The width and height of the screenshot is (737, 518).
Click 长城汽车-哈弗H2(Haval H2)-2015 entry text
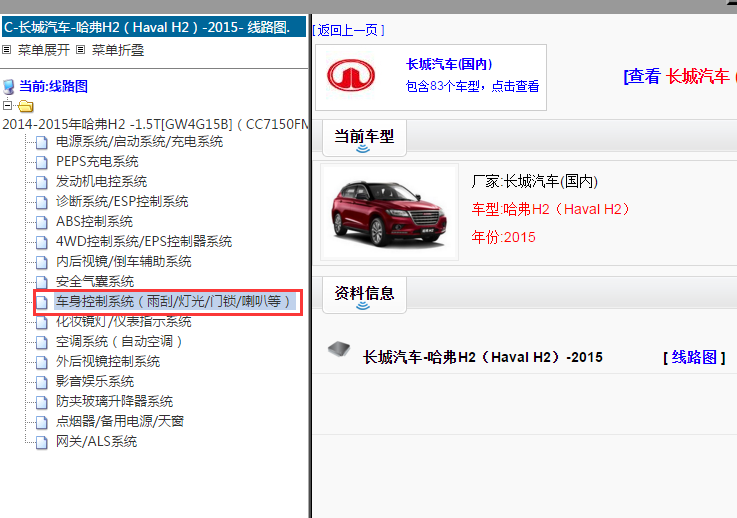pos(483,357)
